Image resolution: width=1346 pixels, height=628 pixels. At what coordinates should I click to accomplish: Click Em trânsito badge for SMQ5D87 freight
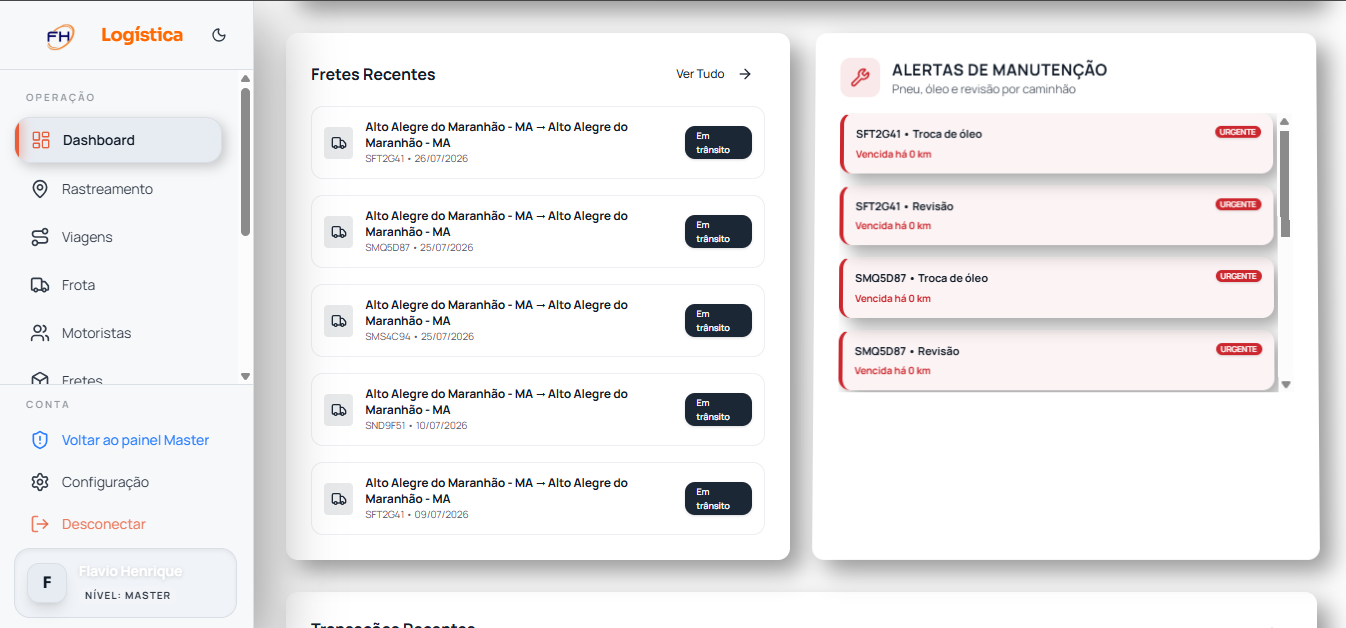718,232
